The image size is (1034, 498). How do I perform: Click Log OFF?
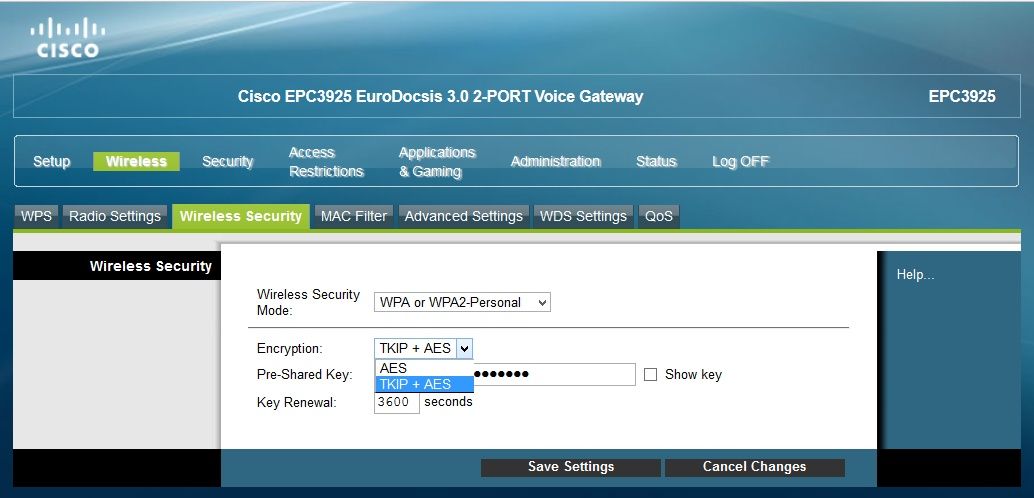tap(741, 162)
